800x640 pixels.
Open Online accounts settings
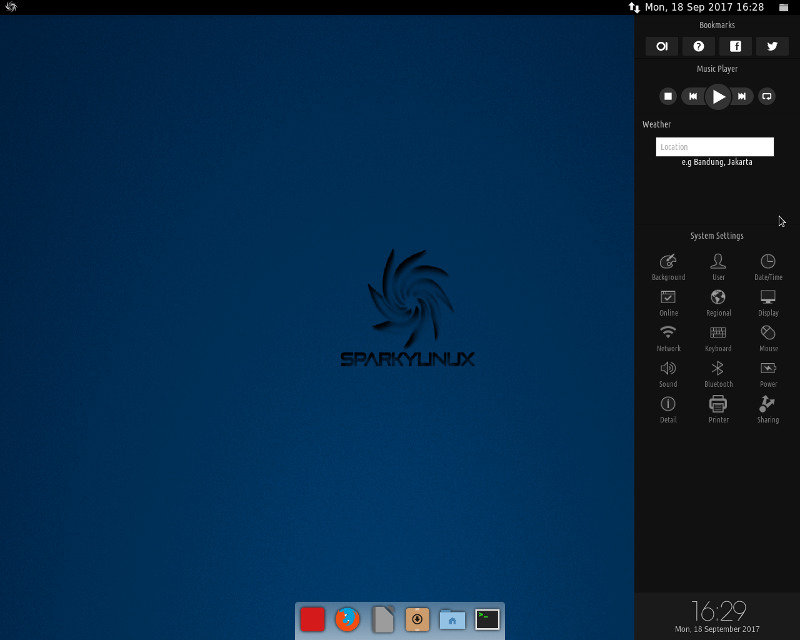668,303
